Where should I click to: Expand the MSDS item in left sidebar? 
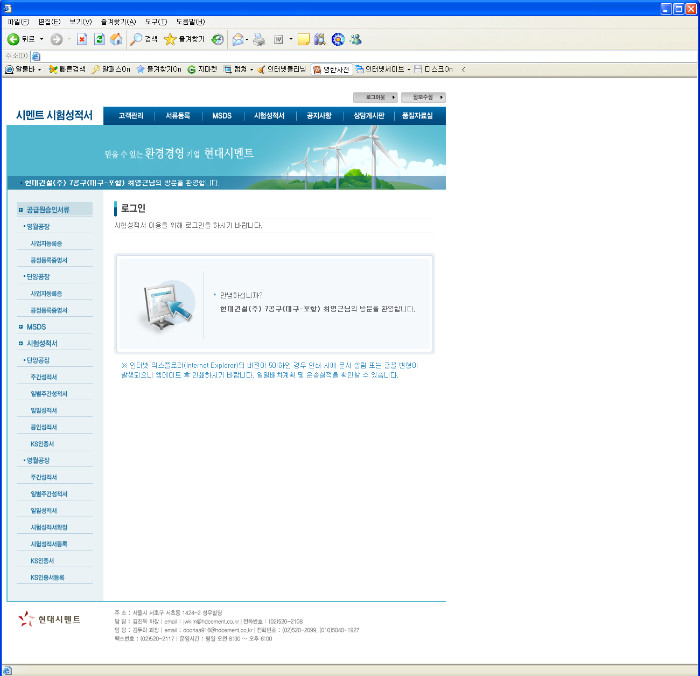[x=36, y=327]
